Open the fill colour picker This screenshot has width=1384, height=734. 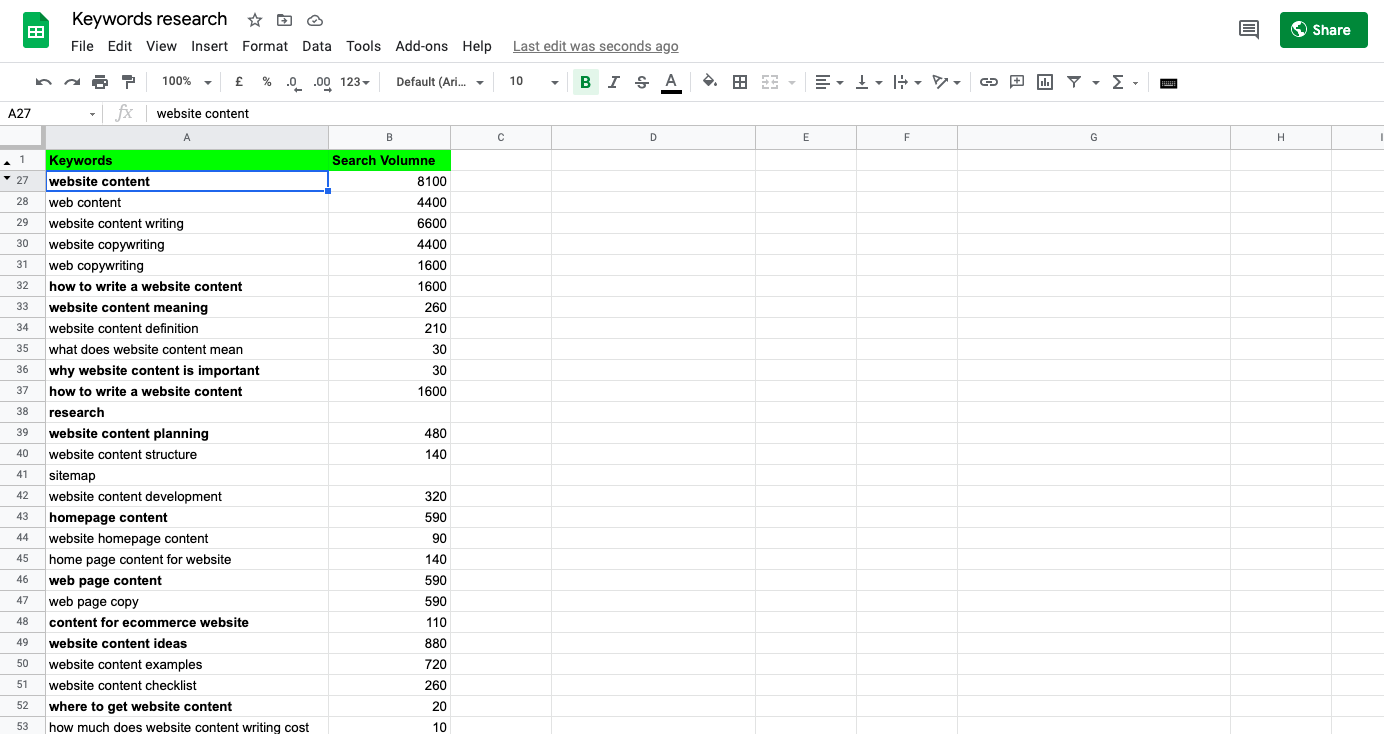click(709, 82)
